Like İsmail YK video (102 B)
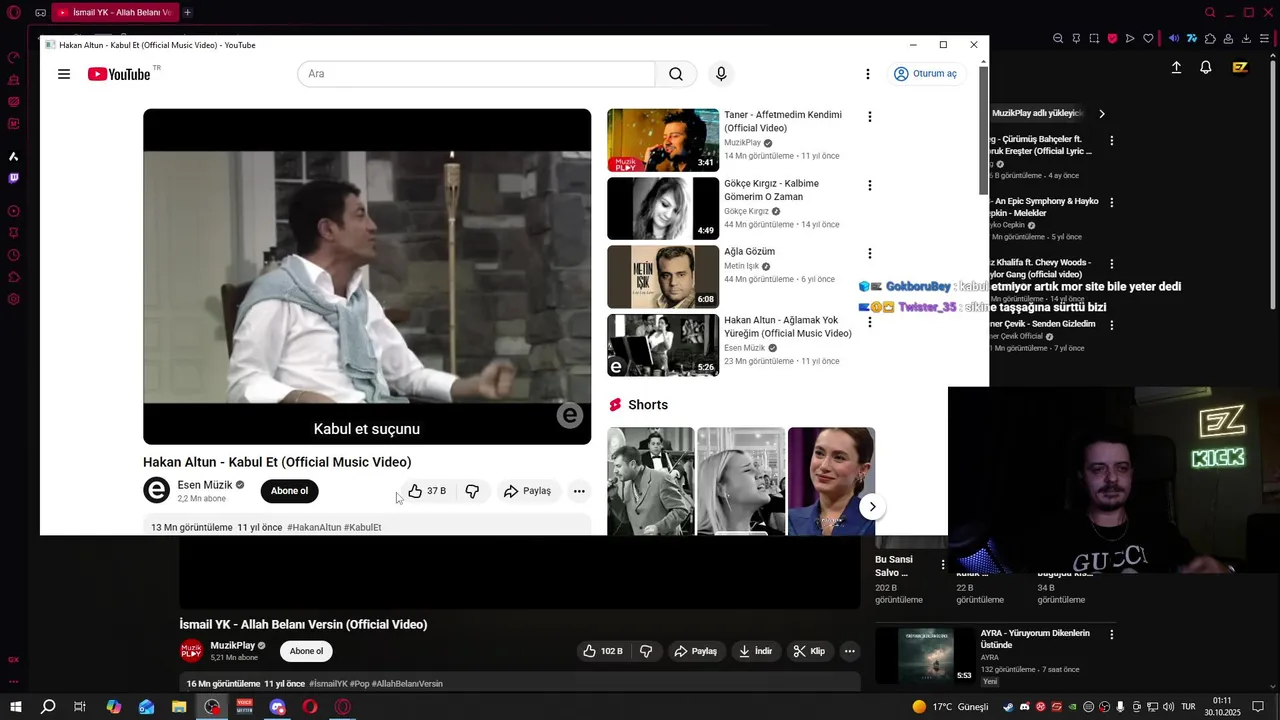The height and width of the screenshot is (720, 1280). (x=603, y=651)
